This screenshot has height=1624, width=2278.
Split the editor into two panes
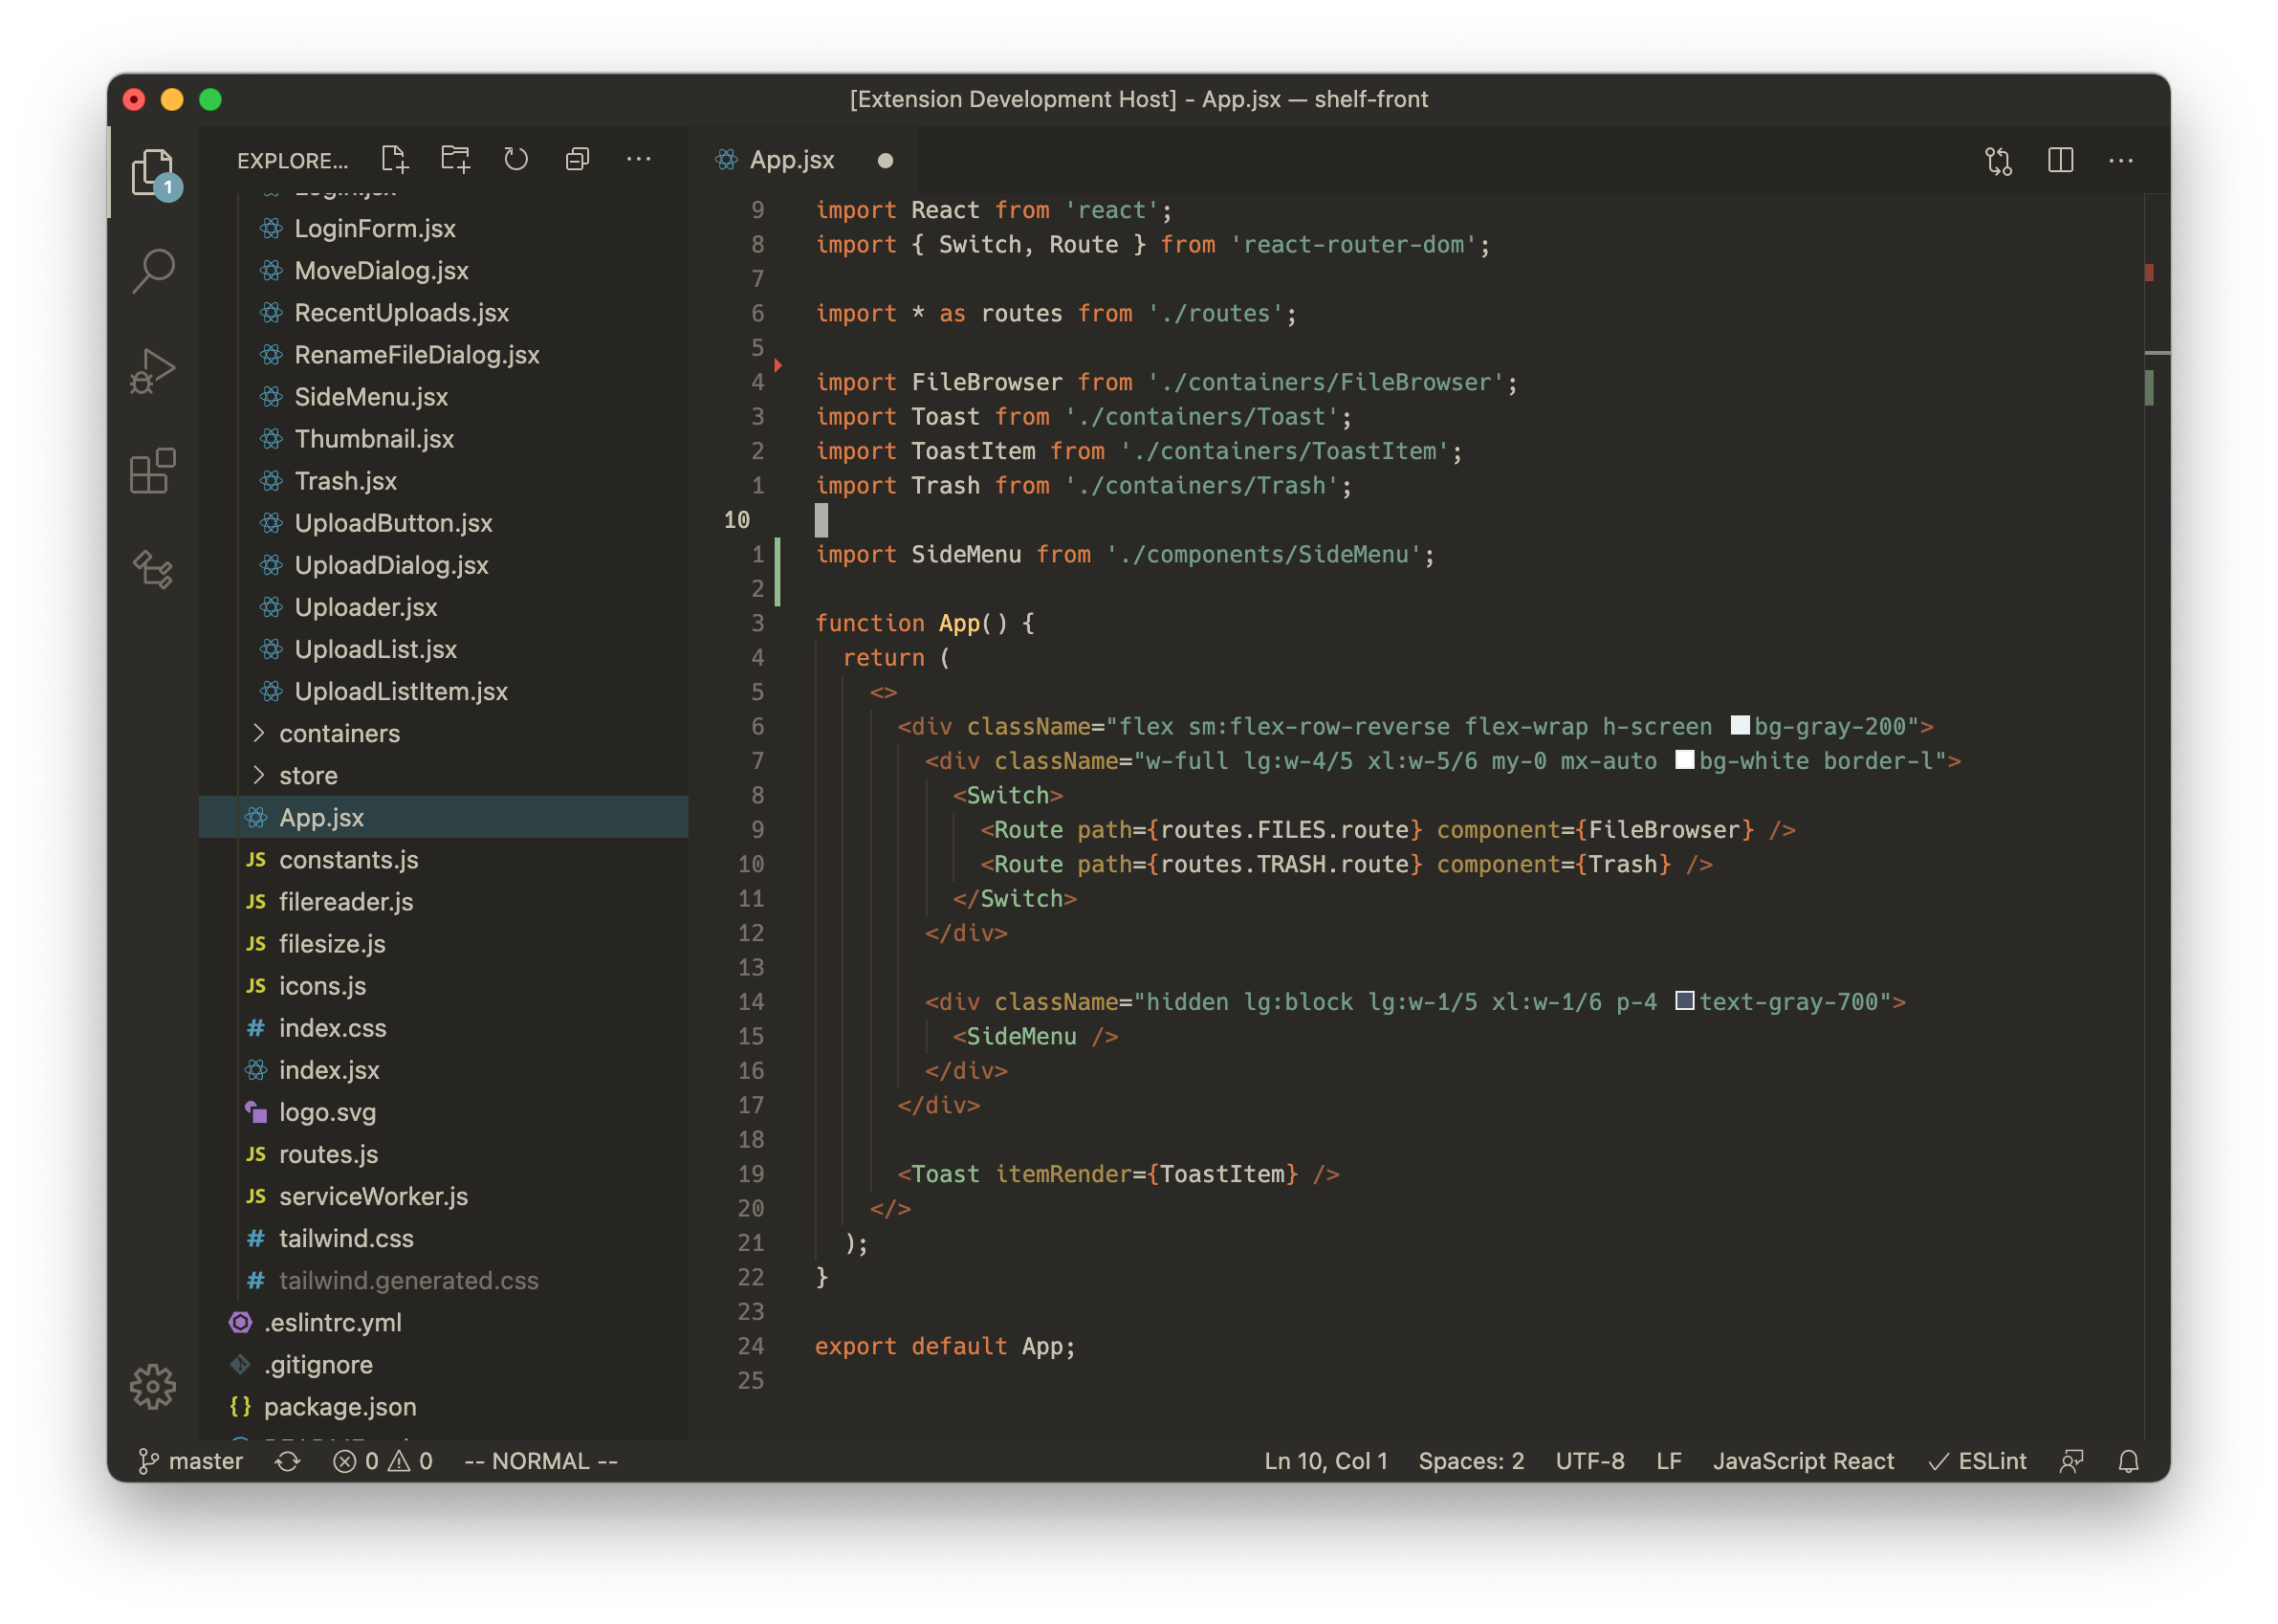[x=2060, y=160]
